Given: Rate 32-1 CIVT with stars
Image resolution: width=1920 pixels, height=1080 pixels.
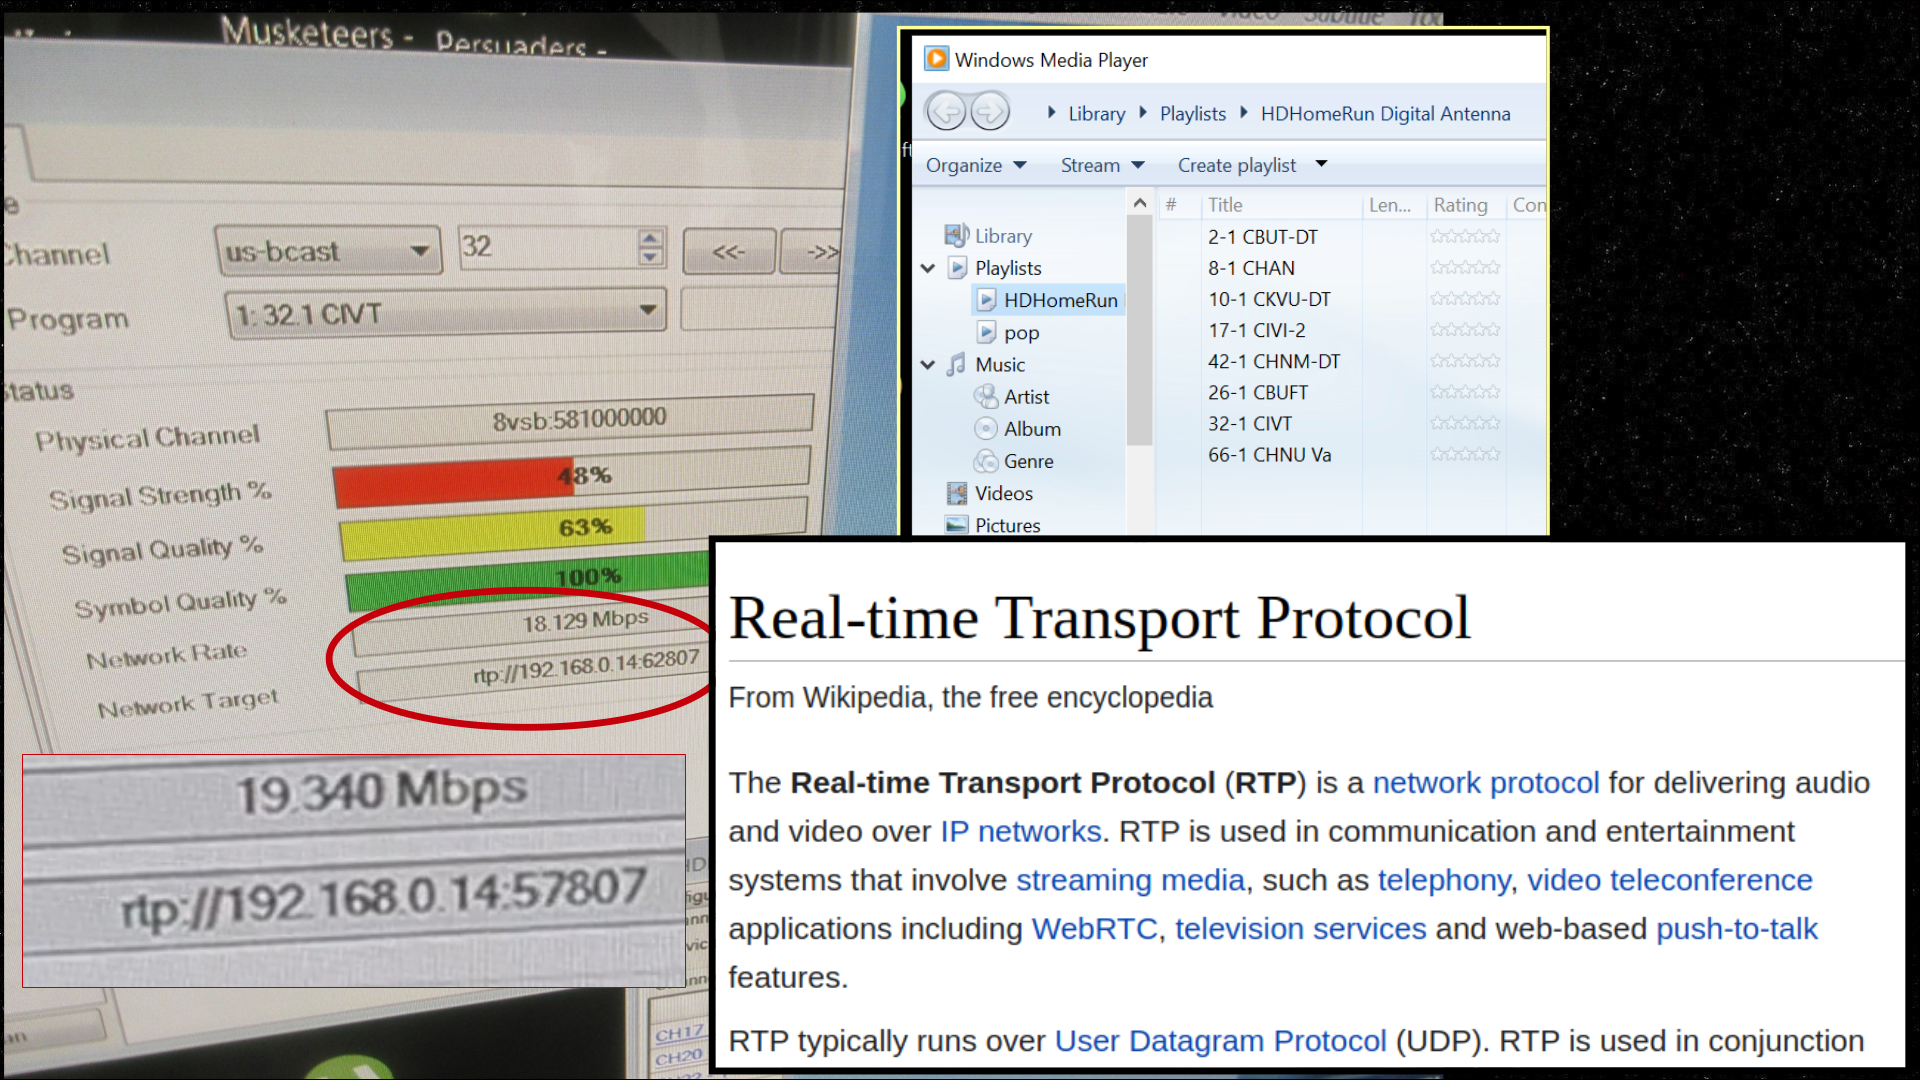Looking at the screenshot, I should click(1464, 423).
